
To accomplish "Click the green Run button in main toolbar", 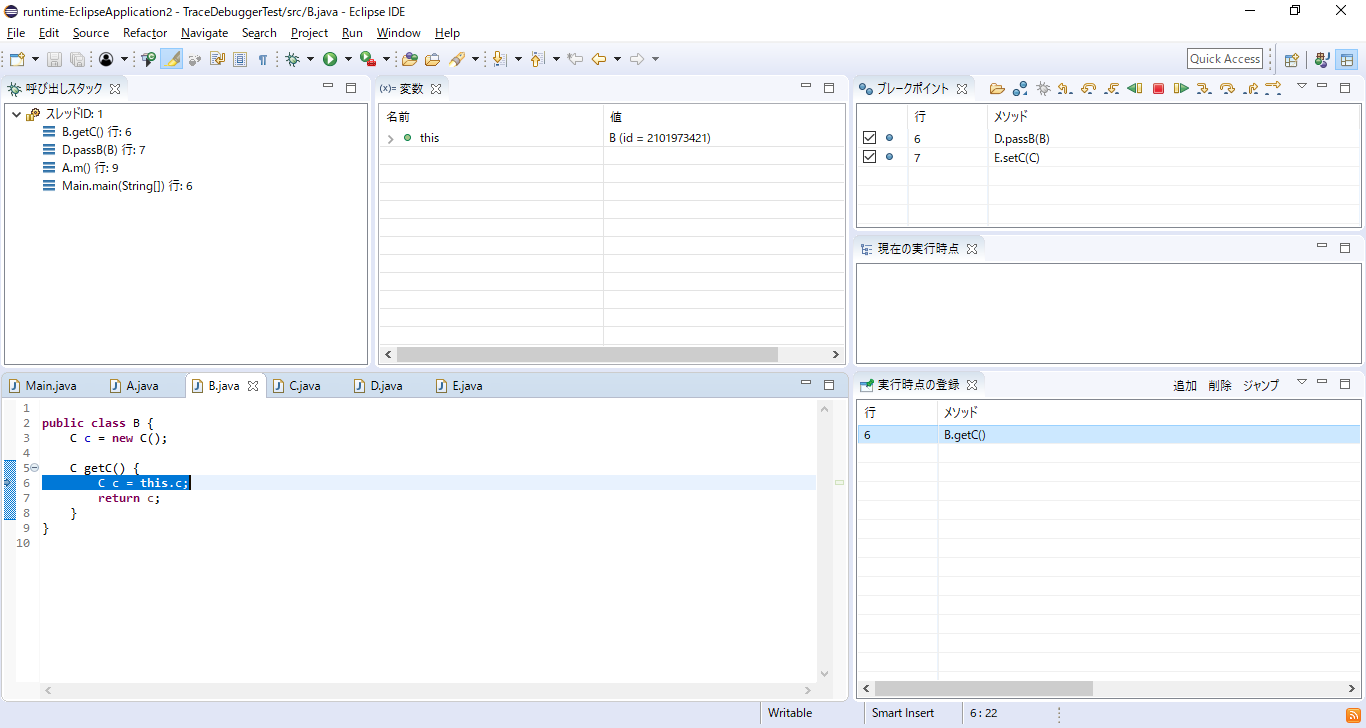I will pos(330,60).
